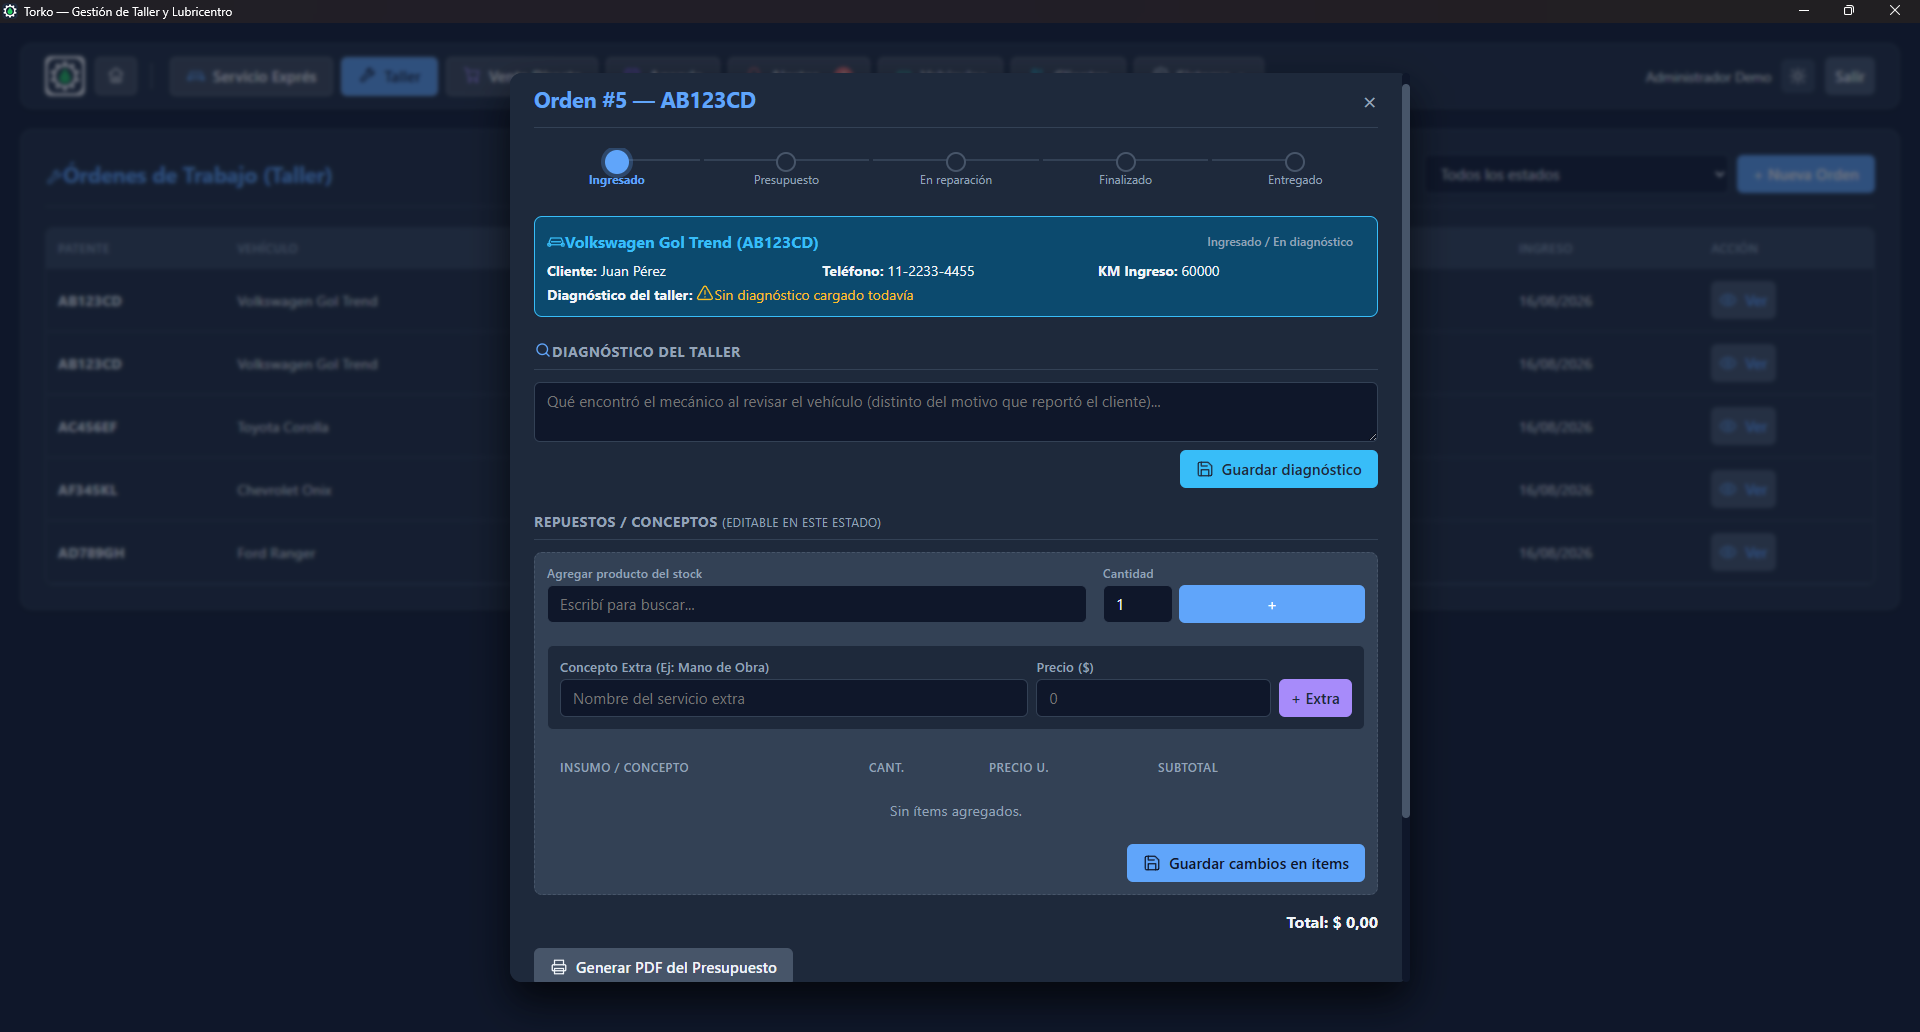Click the magnifier icon beside Diagnóstico del Taller
The width and height of the screenshot is (1920, 1032).
(x=543, y=351)
